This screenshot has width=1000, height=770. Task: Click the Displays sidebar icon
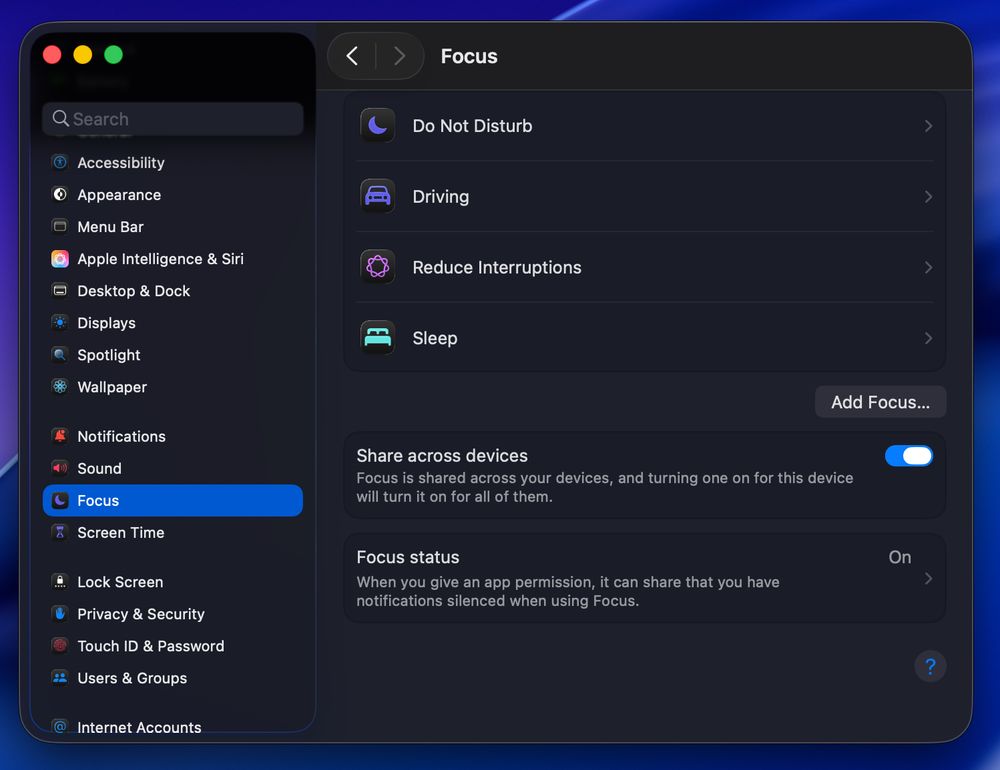coord(60,323)
